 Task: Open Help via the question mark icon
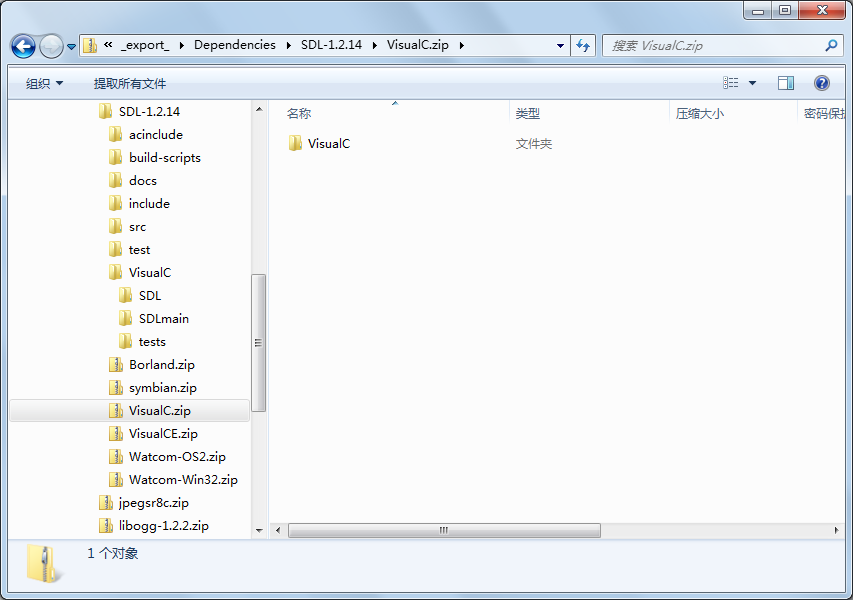point(822,82)
